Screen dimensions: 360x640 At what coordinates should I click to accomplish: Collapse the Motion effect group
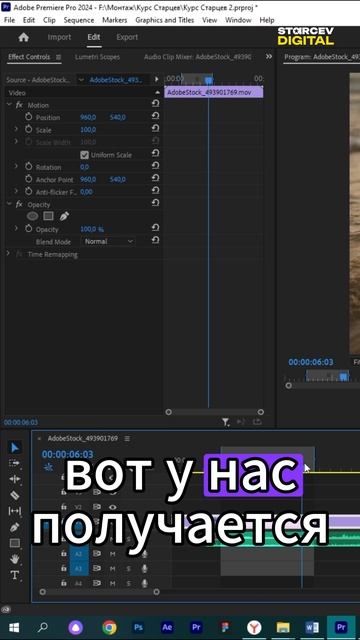point(9,104)
